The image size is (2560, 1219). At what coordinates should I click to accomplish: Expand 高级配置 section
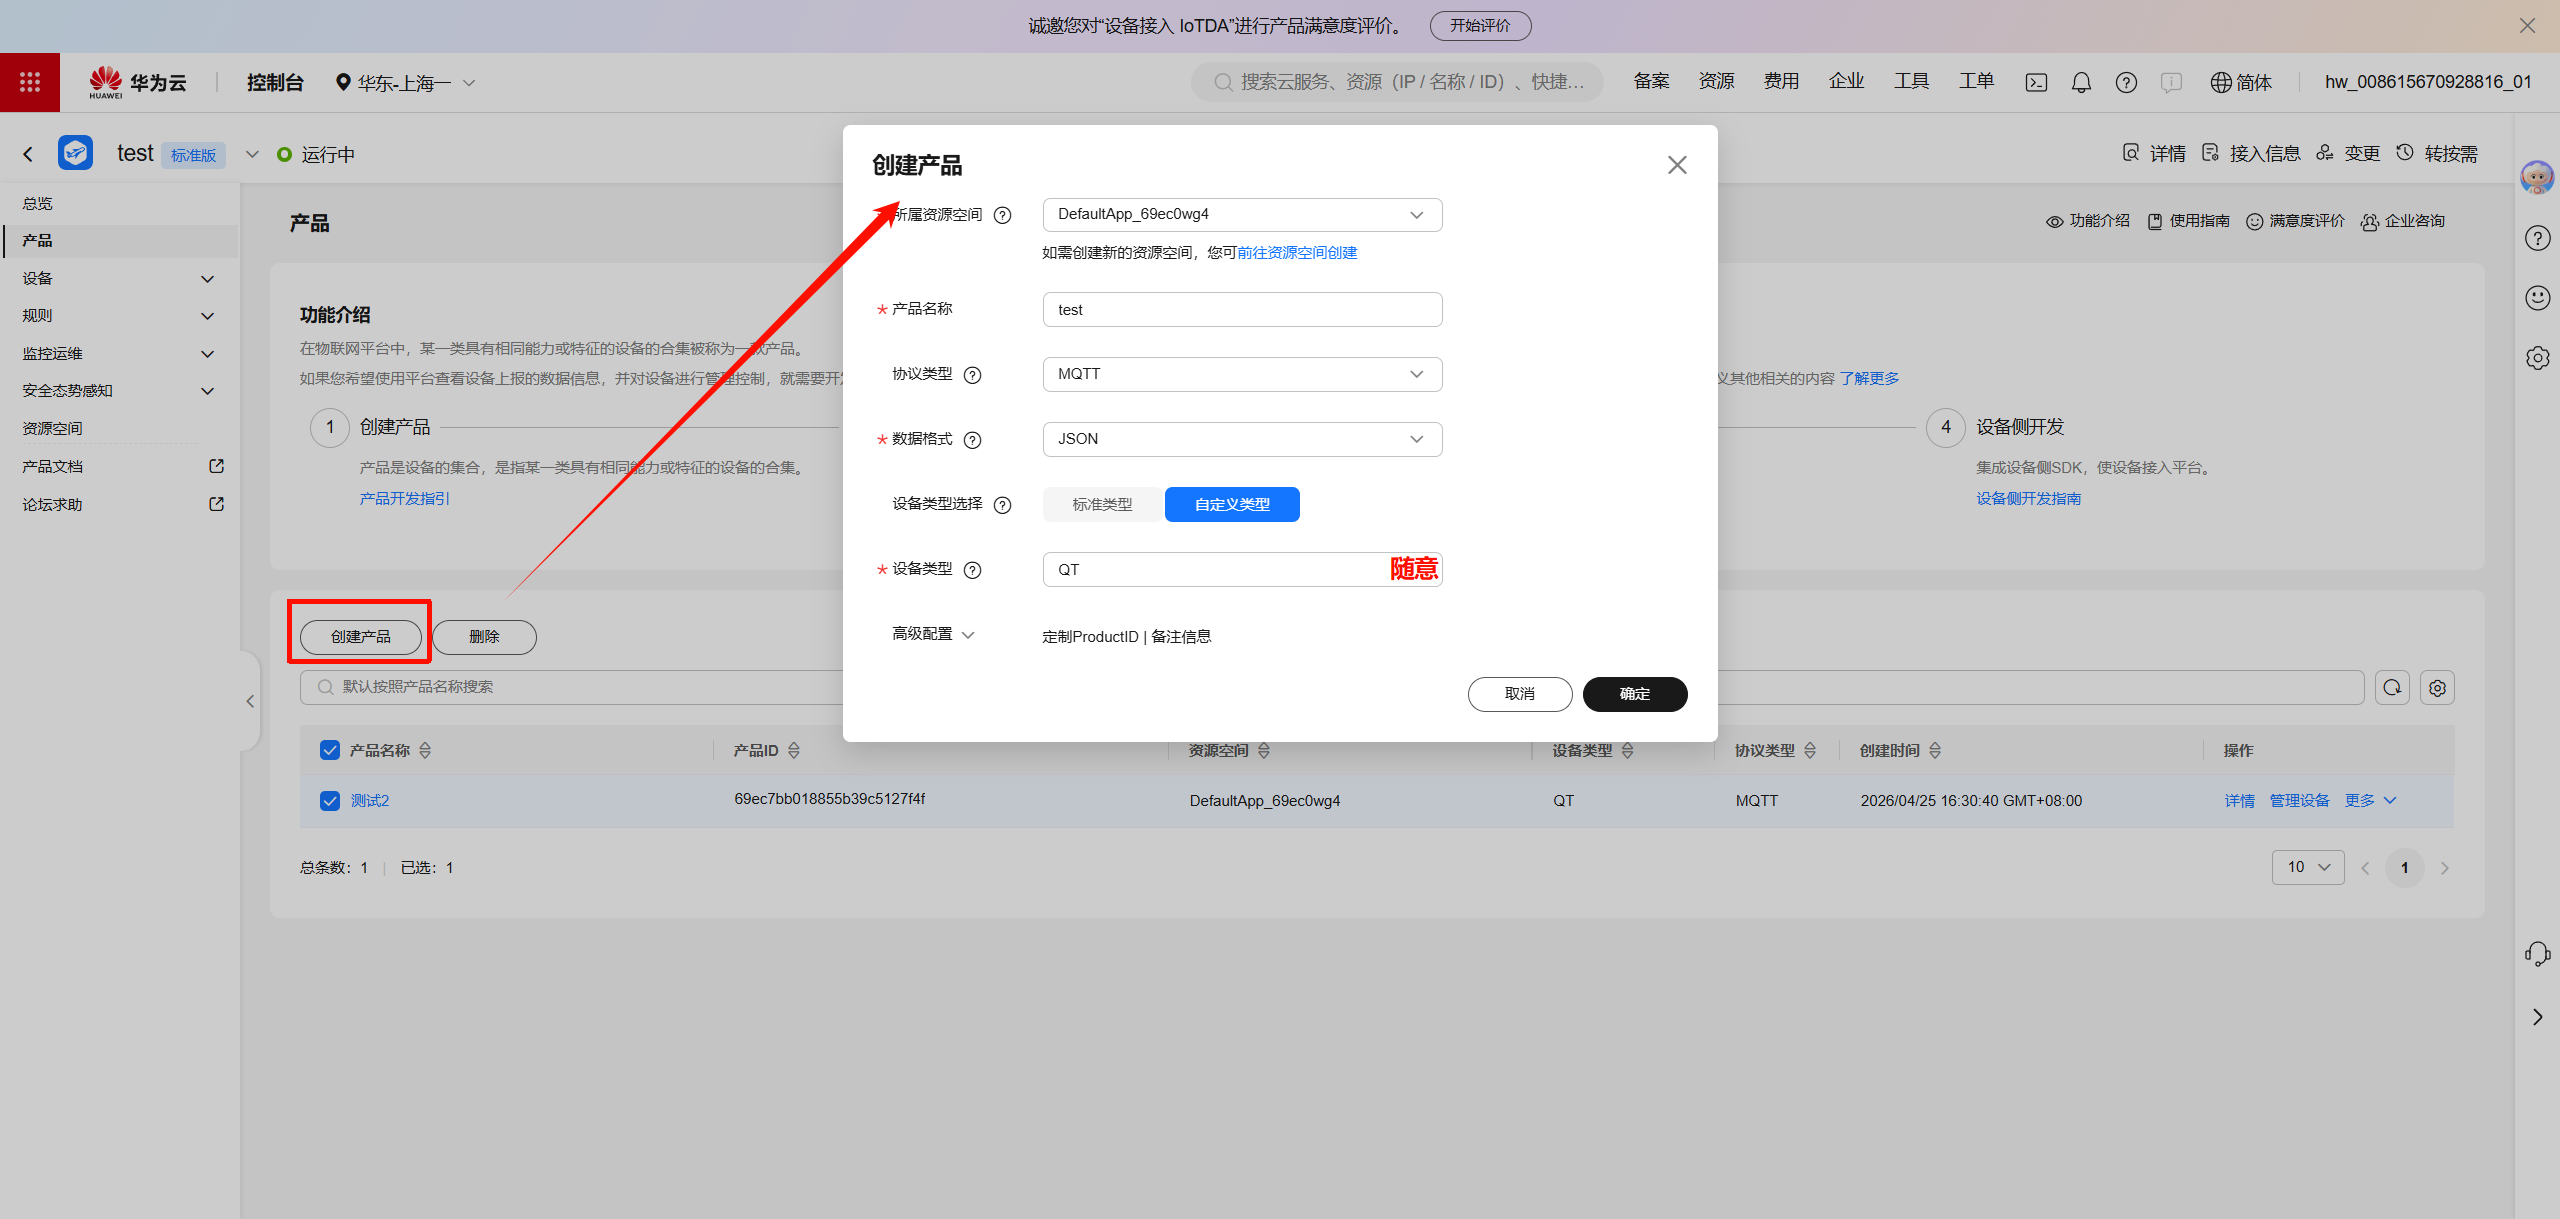coord(933,634)
